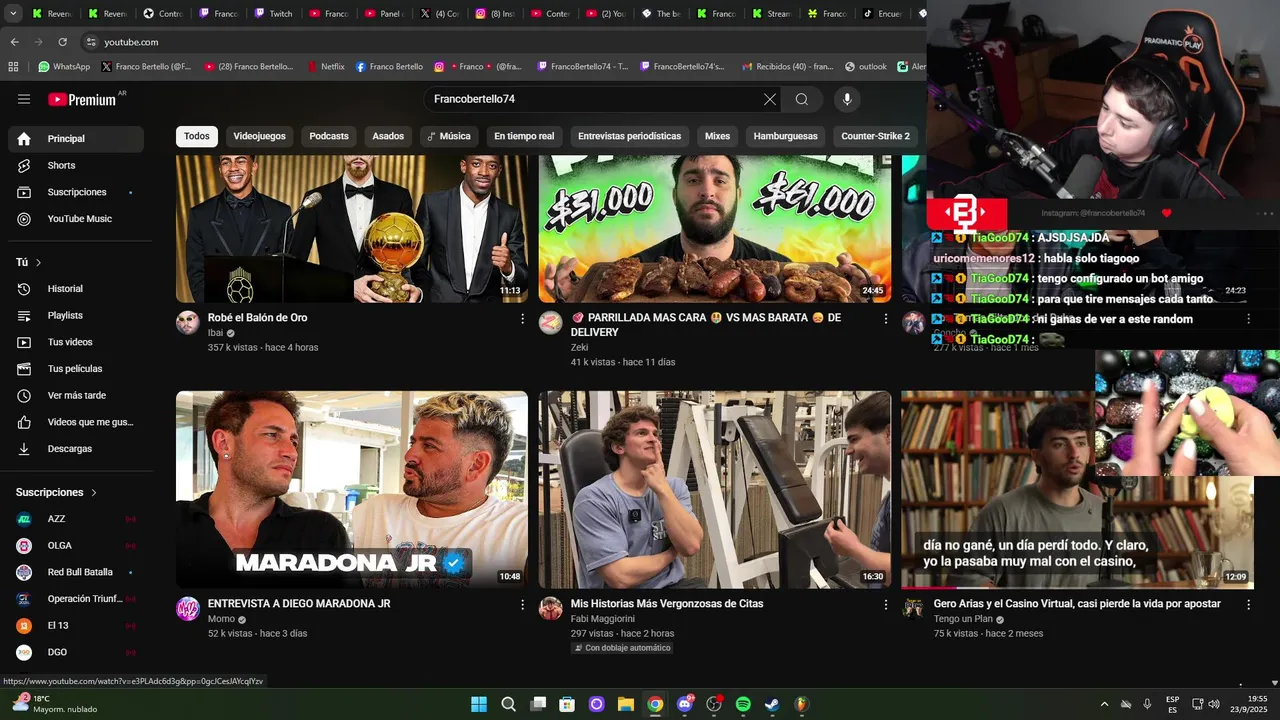
Task: Open the Mis Historias Más Vergonzosas thumbnail
Action: (x=714, y=489)
